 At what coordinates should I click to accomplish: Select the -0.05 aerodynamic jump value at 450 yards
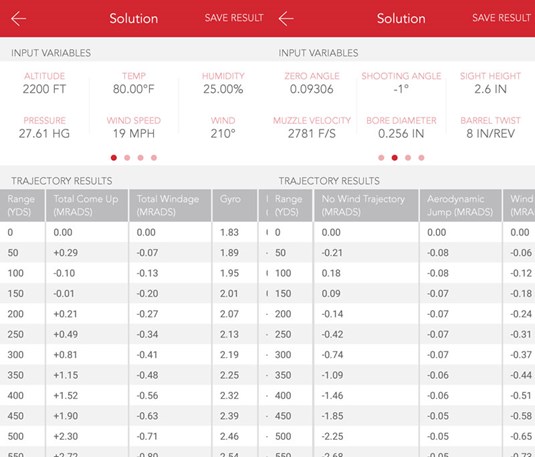[438, 416]
